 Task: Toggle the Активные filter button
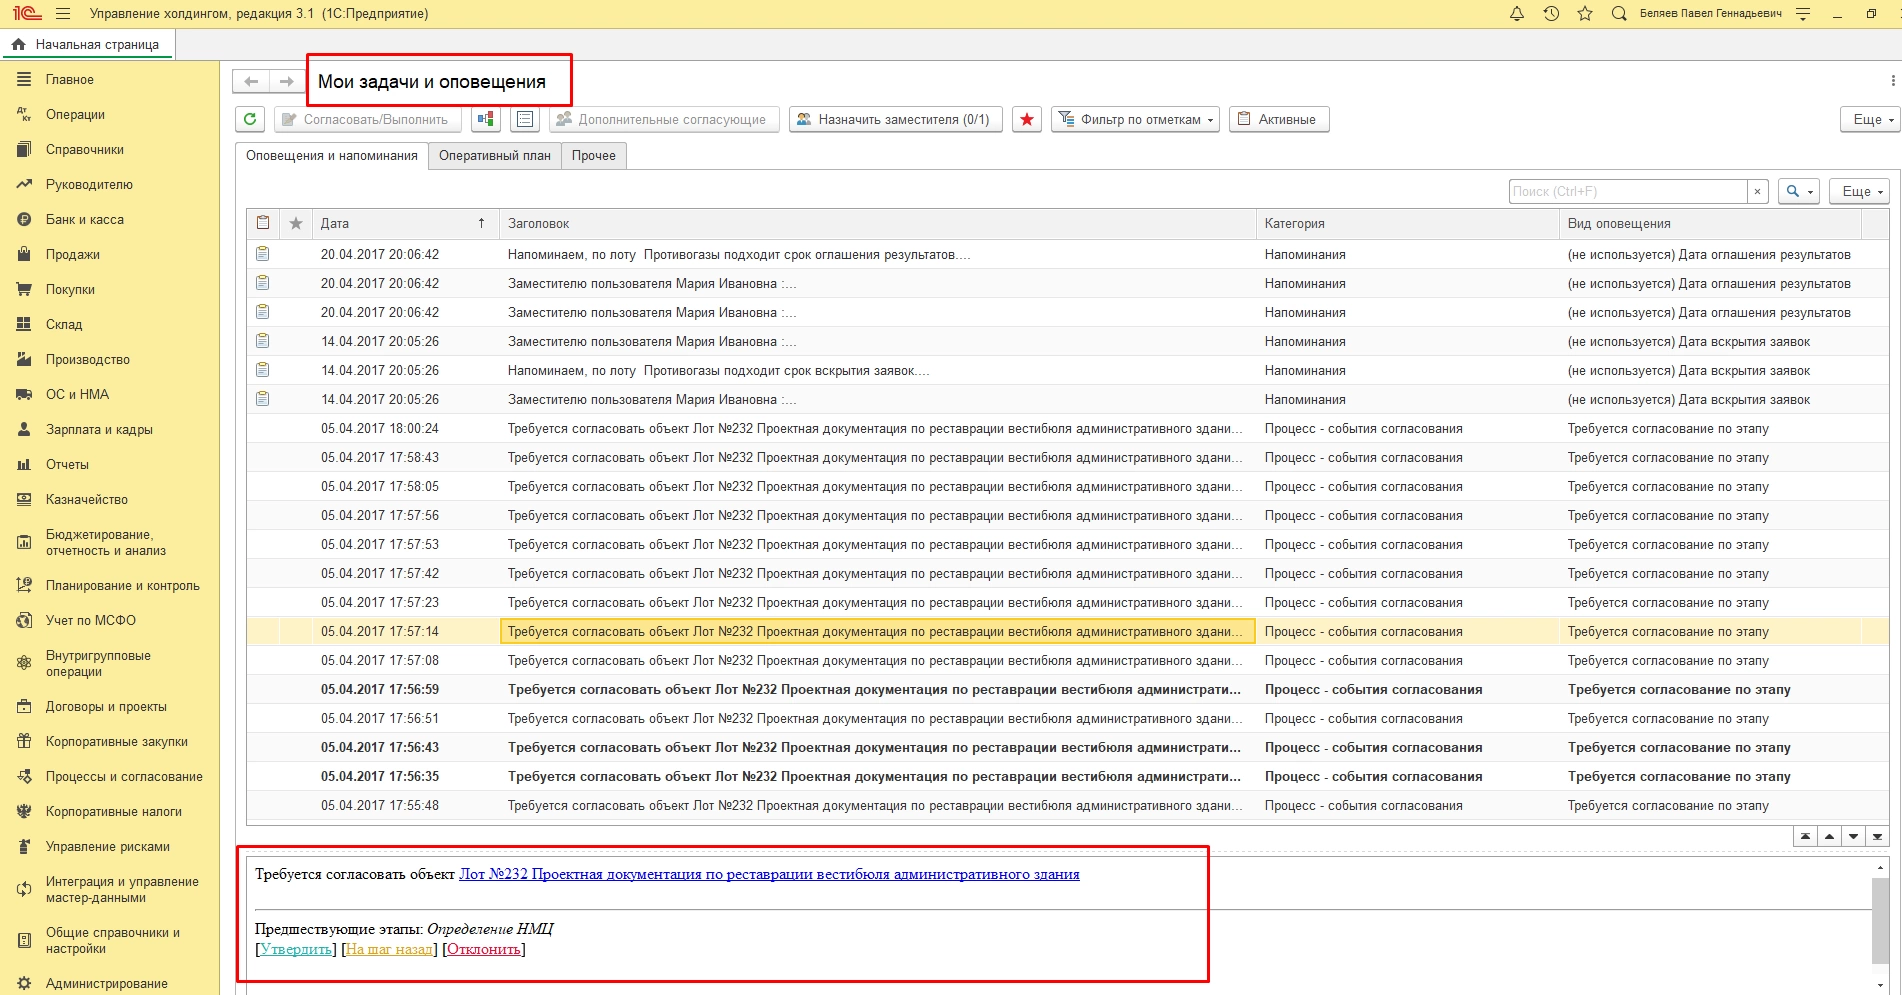click(x=1279, y=119)
